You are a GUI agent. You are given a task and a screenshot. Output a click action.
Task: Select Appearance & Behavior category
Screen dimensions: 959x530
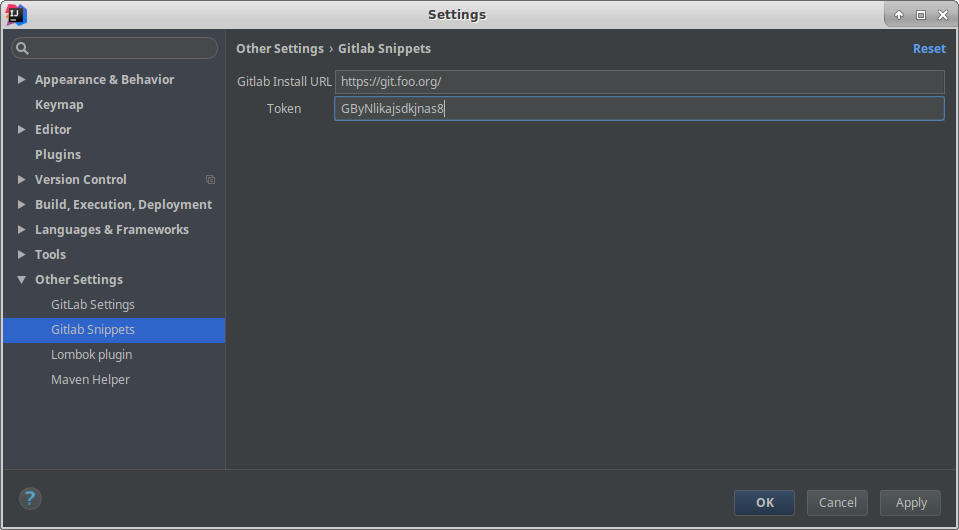point(105,79)
